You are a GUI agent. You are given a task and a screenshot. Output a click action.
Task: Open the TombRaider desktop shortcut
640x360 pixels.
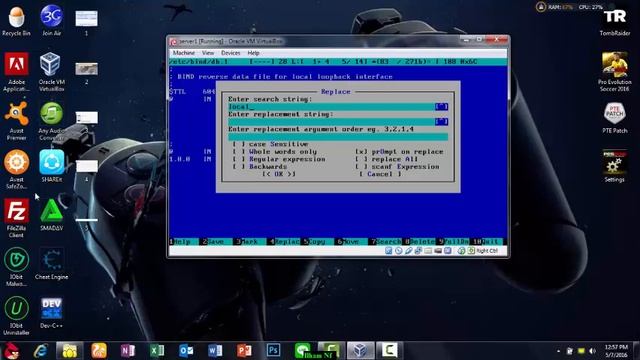pyautogui.click(x=615, y=22)
